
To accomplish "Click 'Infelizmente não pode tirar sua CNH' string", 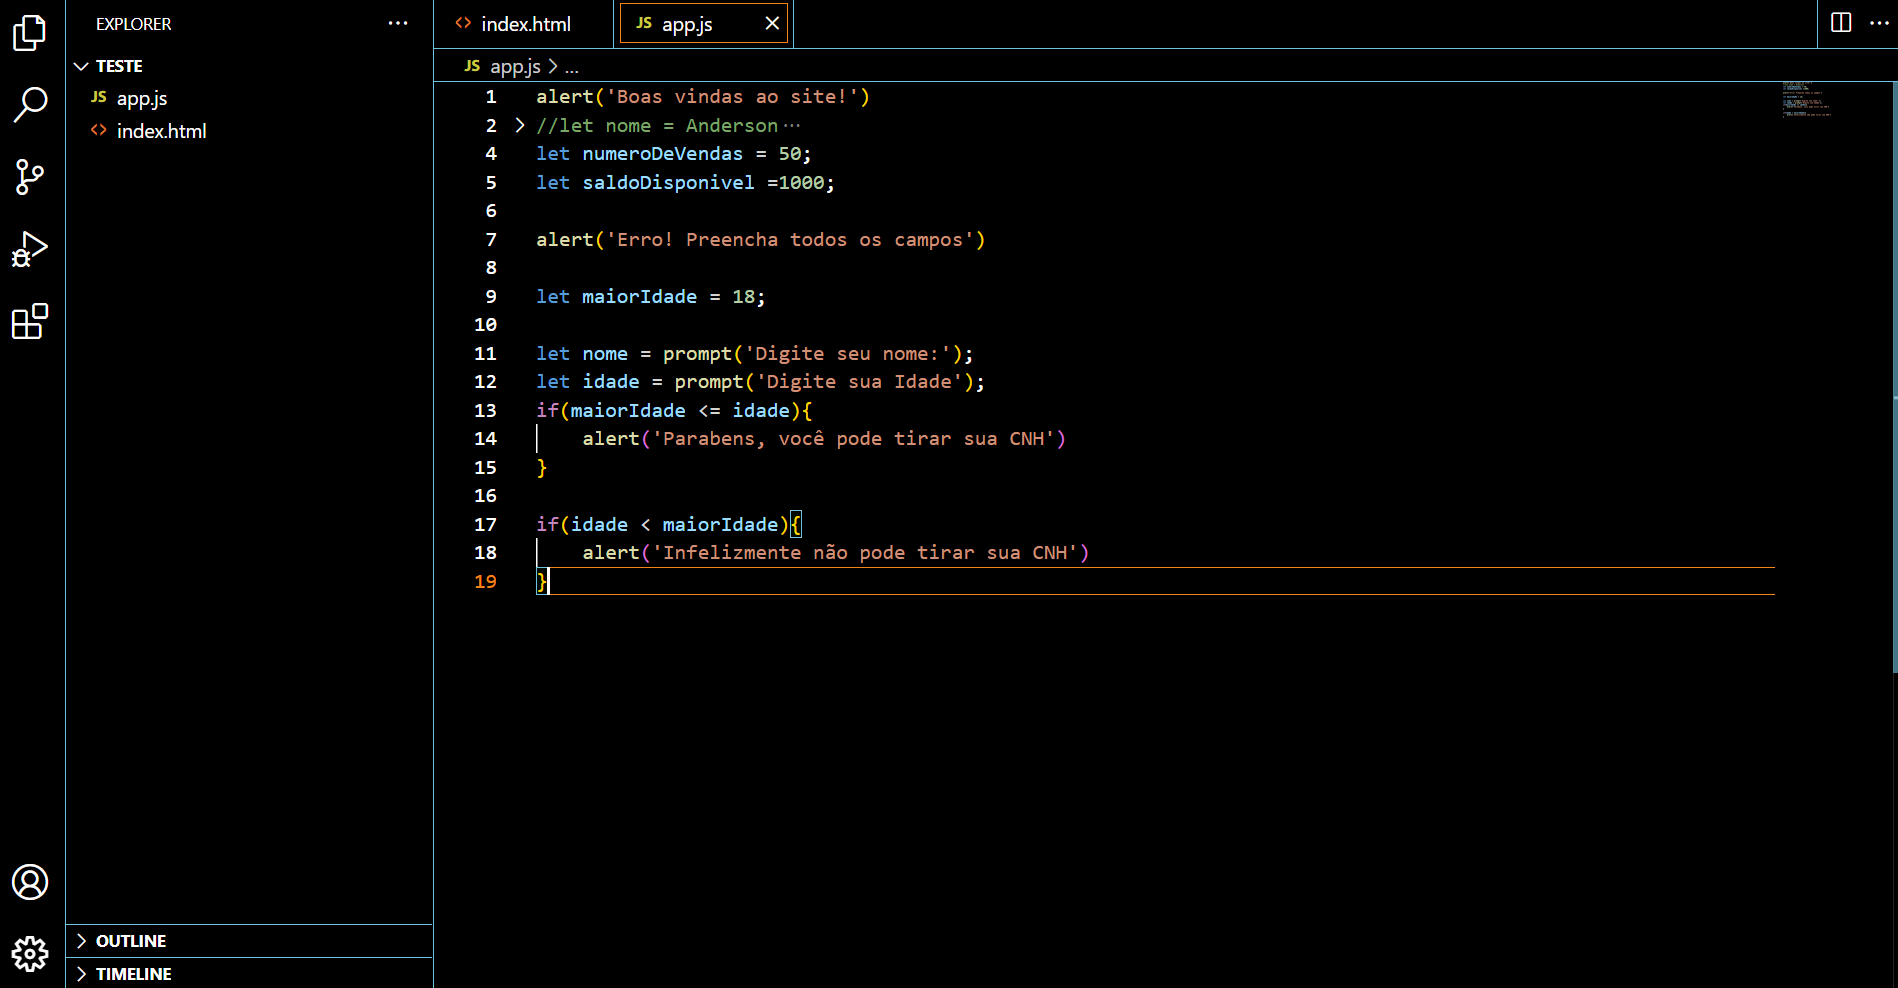I will click(x=865, y=553).
